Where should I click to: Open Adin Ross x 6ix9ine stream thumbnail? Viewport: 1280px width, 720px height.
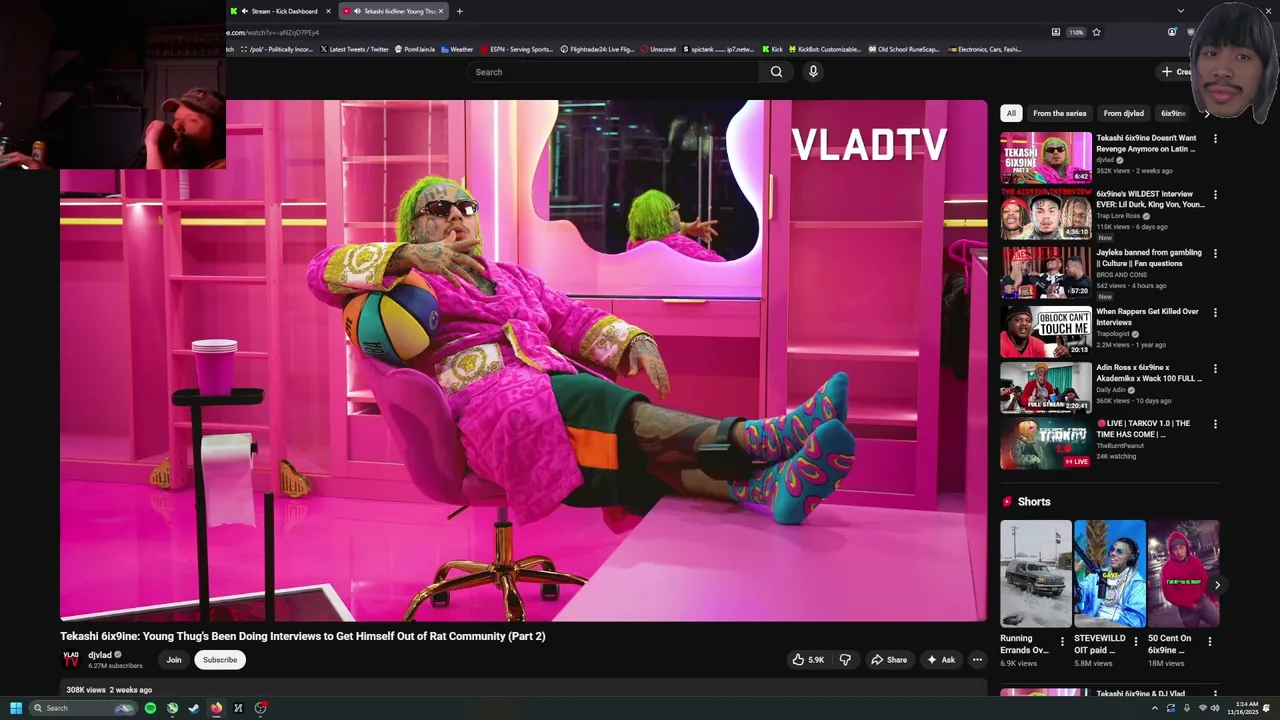(x=1046, y=387)
